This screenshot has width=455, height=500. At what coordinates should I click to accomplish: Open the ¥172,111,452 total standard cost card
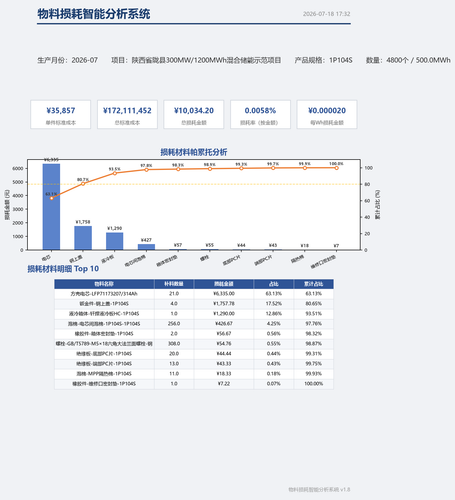point(127,114)
